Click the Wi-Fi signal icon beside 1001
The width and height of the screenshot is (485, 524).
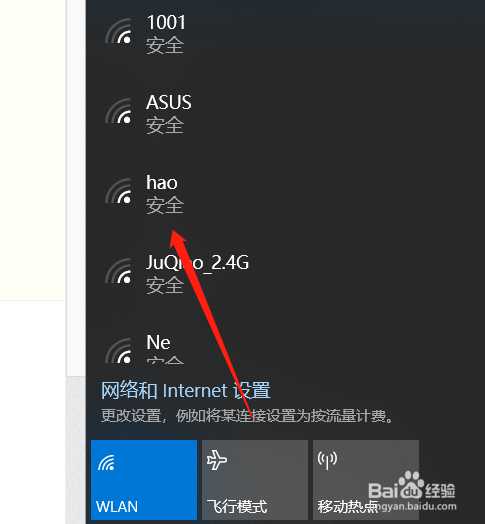118,31
